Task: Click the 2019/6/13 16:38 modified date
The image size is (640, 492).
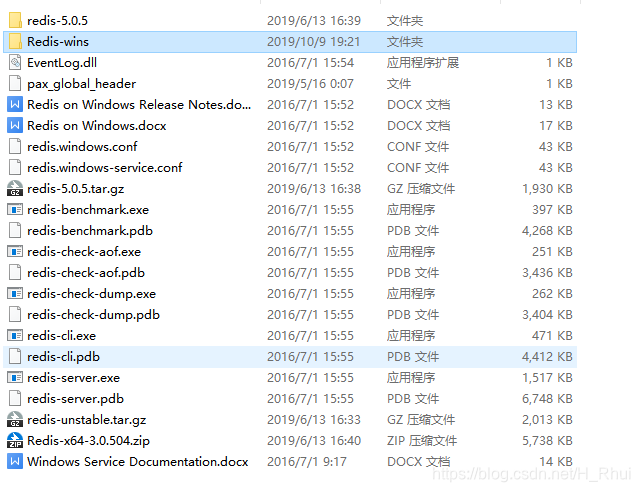Action: [x=314, y=188]
